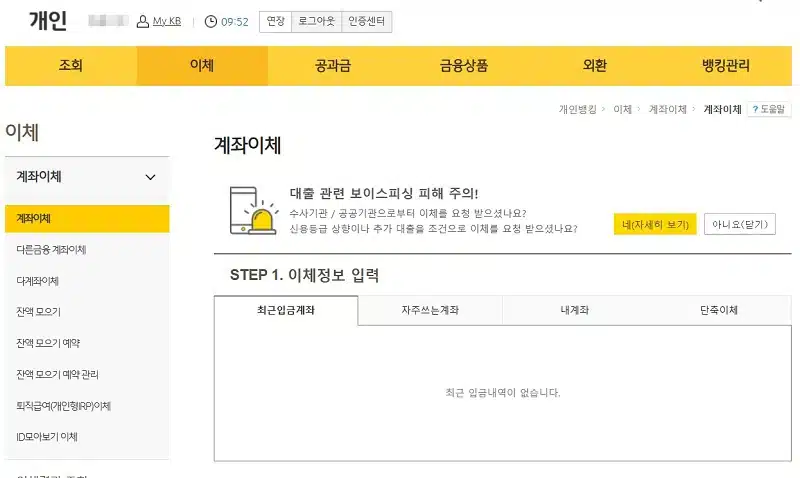Open the 인증센터 certificate center
This screenshot has height=478, width=800.
pyautogui.click(x=367, y=21)
